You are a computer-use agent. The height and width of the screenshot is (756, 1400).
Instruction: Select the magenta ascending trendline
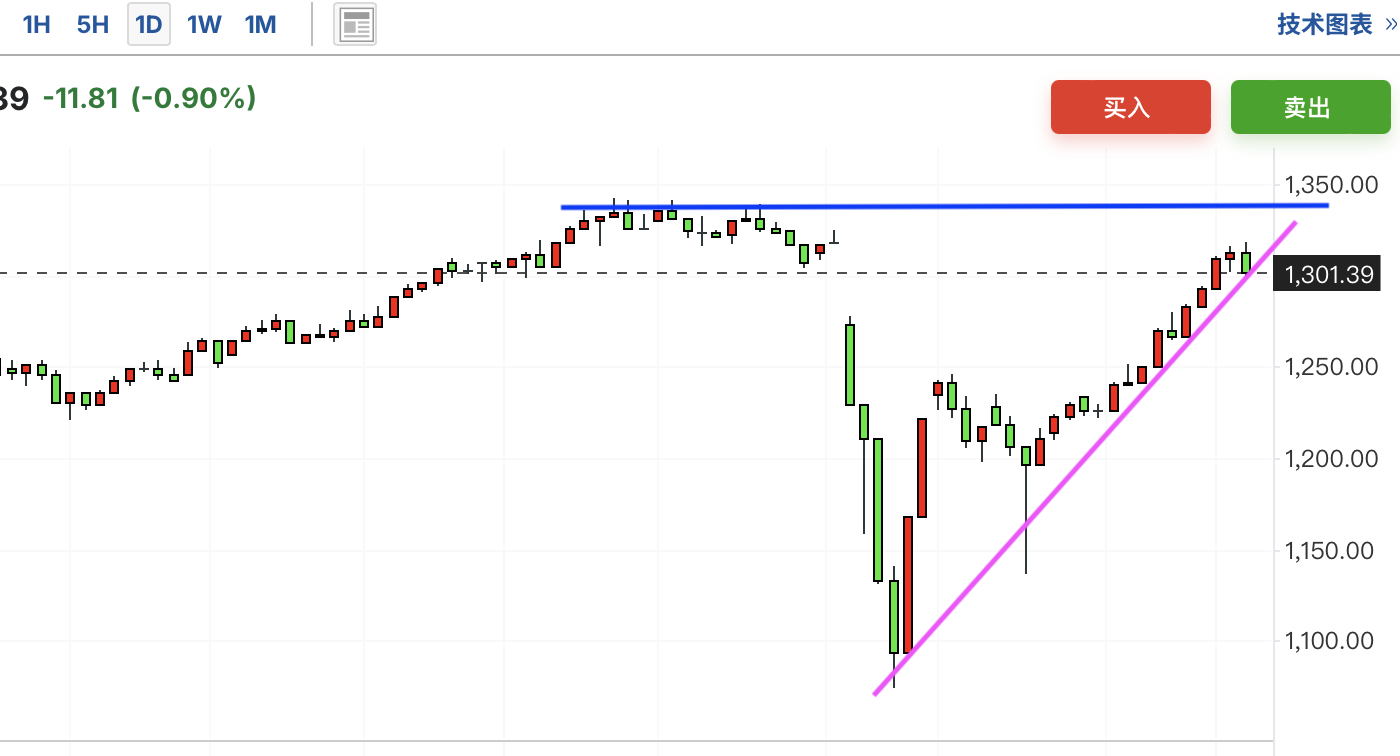[x=1086, y=458]
